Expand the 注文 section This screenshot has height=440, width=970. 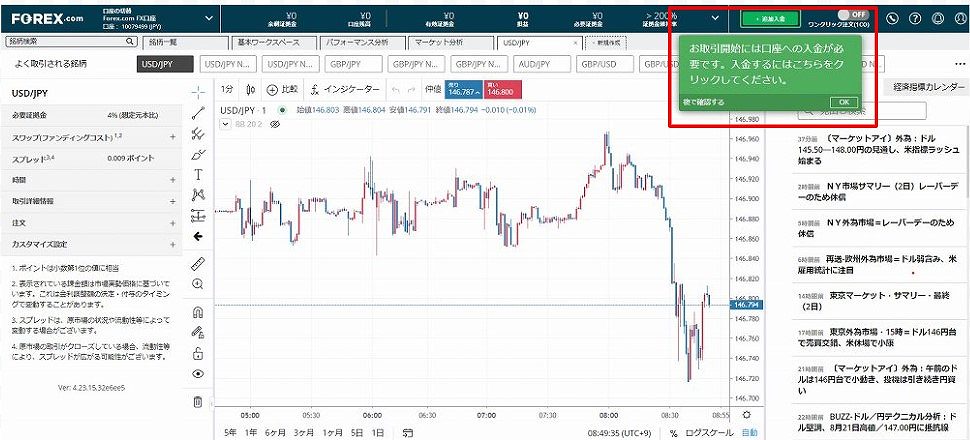pyautogui.click(x=173, y=222)
